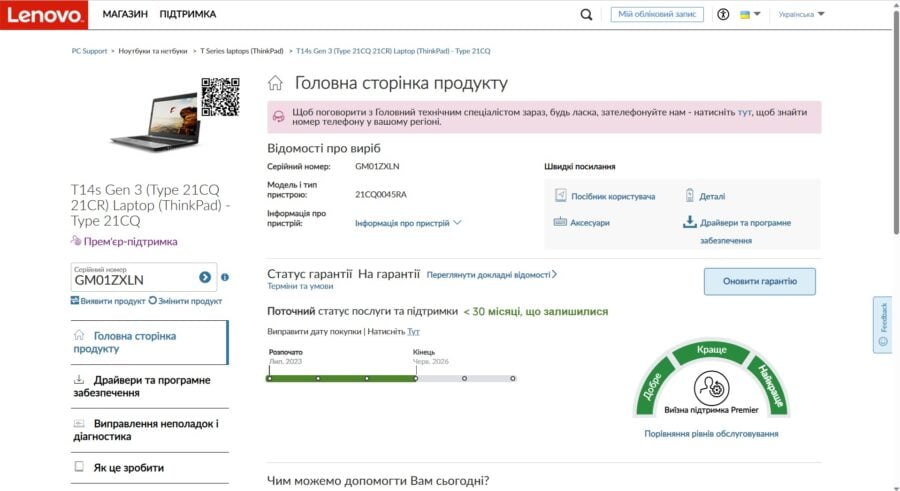Click the accessibility icon in header
The height and width of the screenshot is (491, 900).
pos(723,14)
